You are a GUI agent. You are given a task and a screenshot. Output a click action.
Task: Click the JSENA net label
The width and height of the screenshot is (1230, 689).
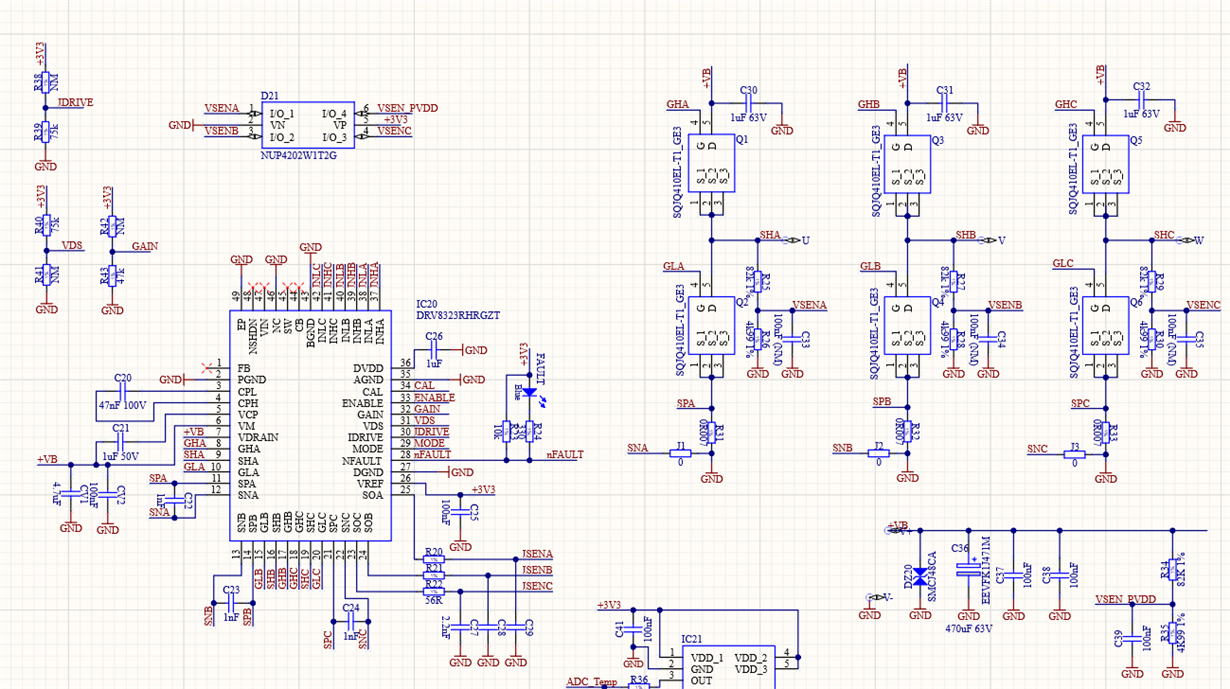point(537,554)
